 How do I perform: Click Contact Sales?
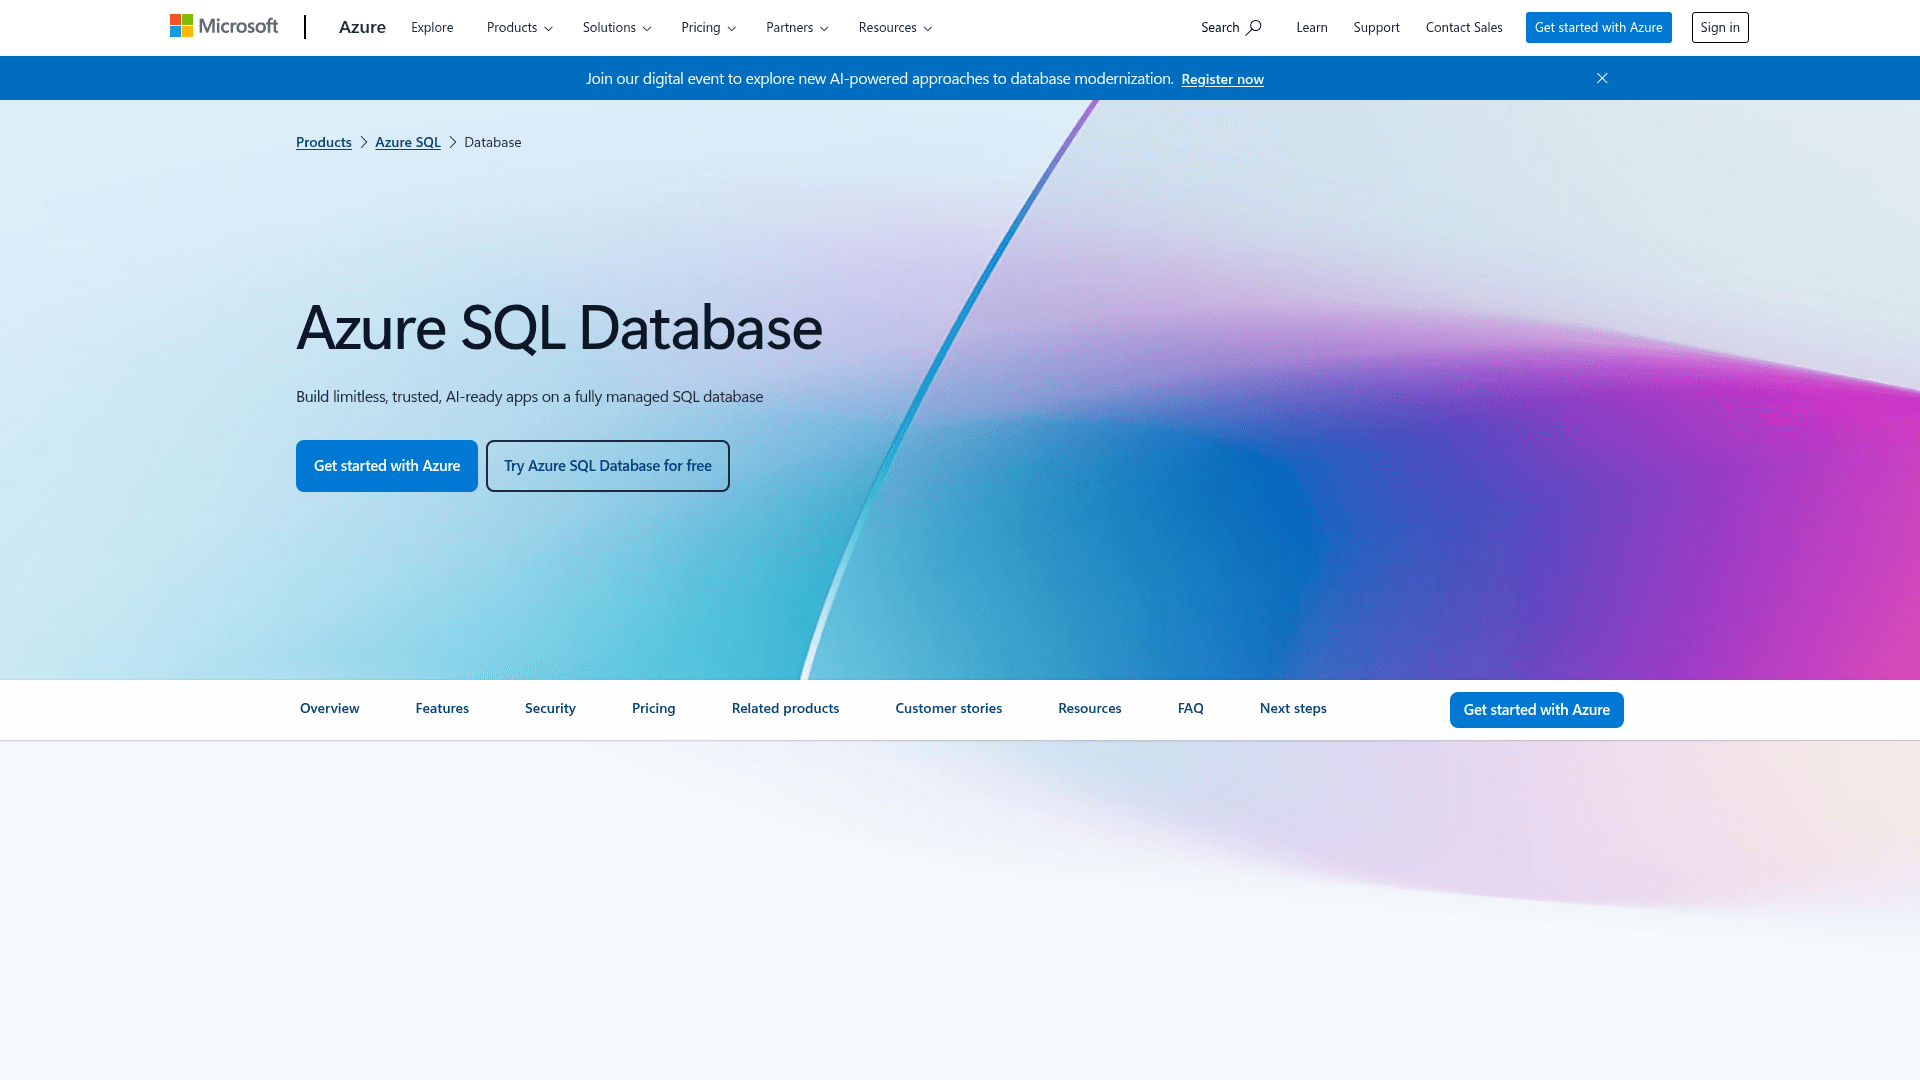1464,27
